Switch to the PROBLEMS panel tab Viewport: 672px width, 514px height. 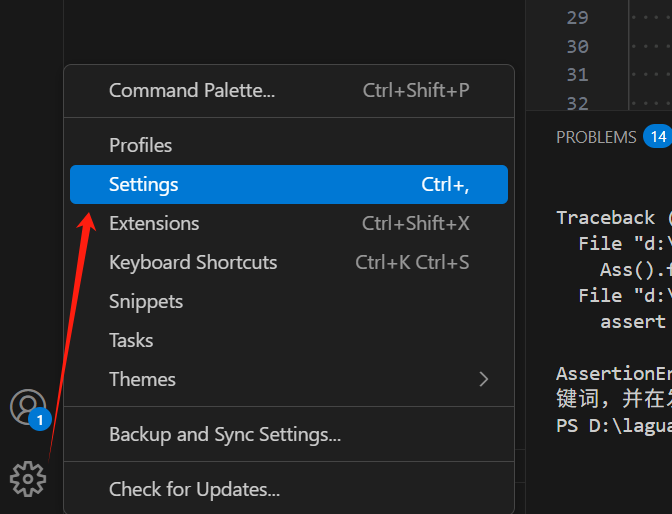click(596, 137)
